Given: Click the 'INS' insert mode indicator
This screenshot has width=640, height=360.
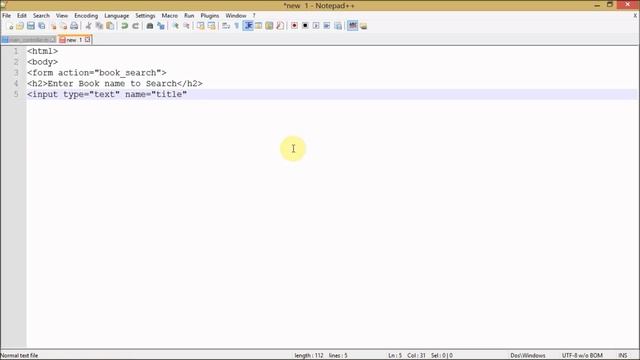Looking at the screenshot, I should click(622, 356).
